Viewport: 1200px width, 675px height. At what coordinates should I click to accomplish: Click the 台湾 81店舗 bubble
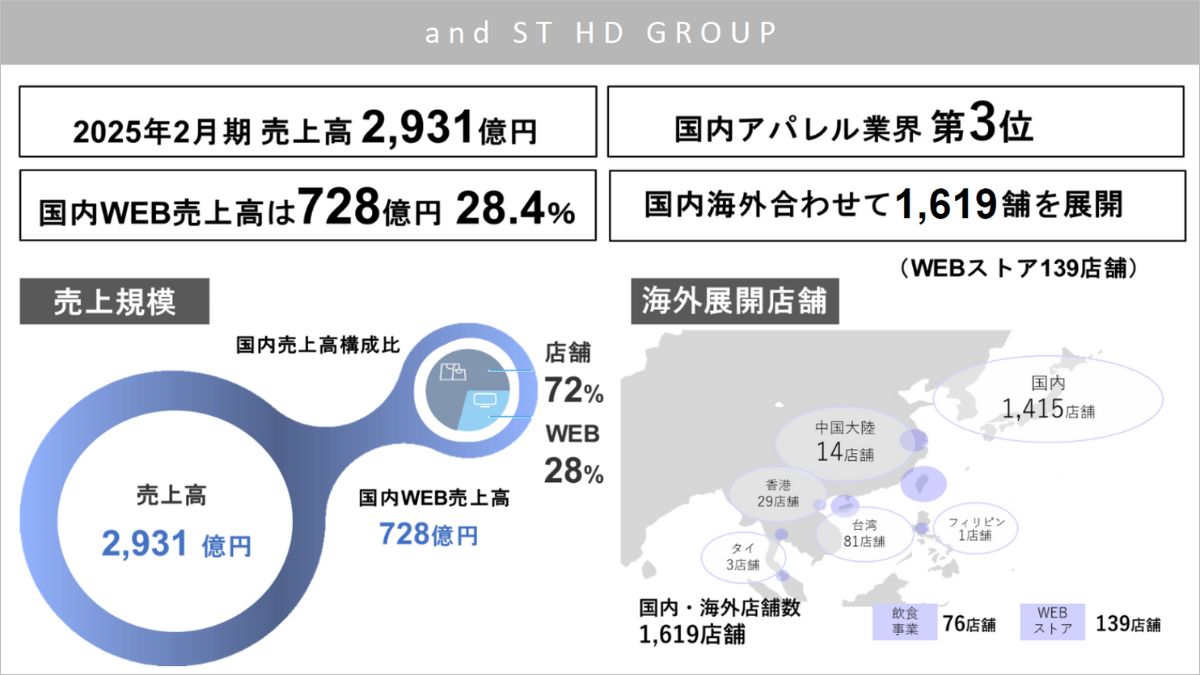click(x=863, y=533)
